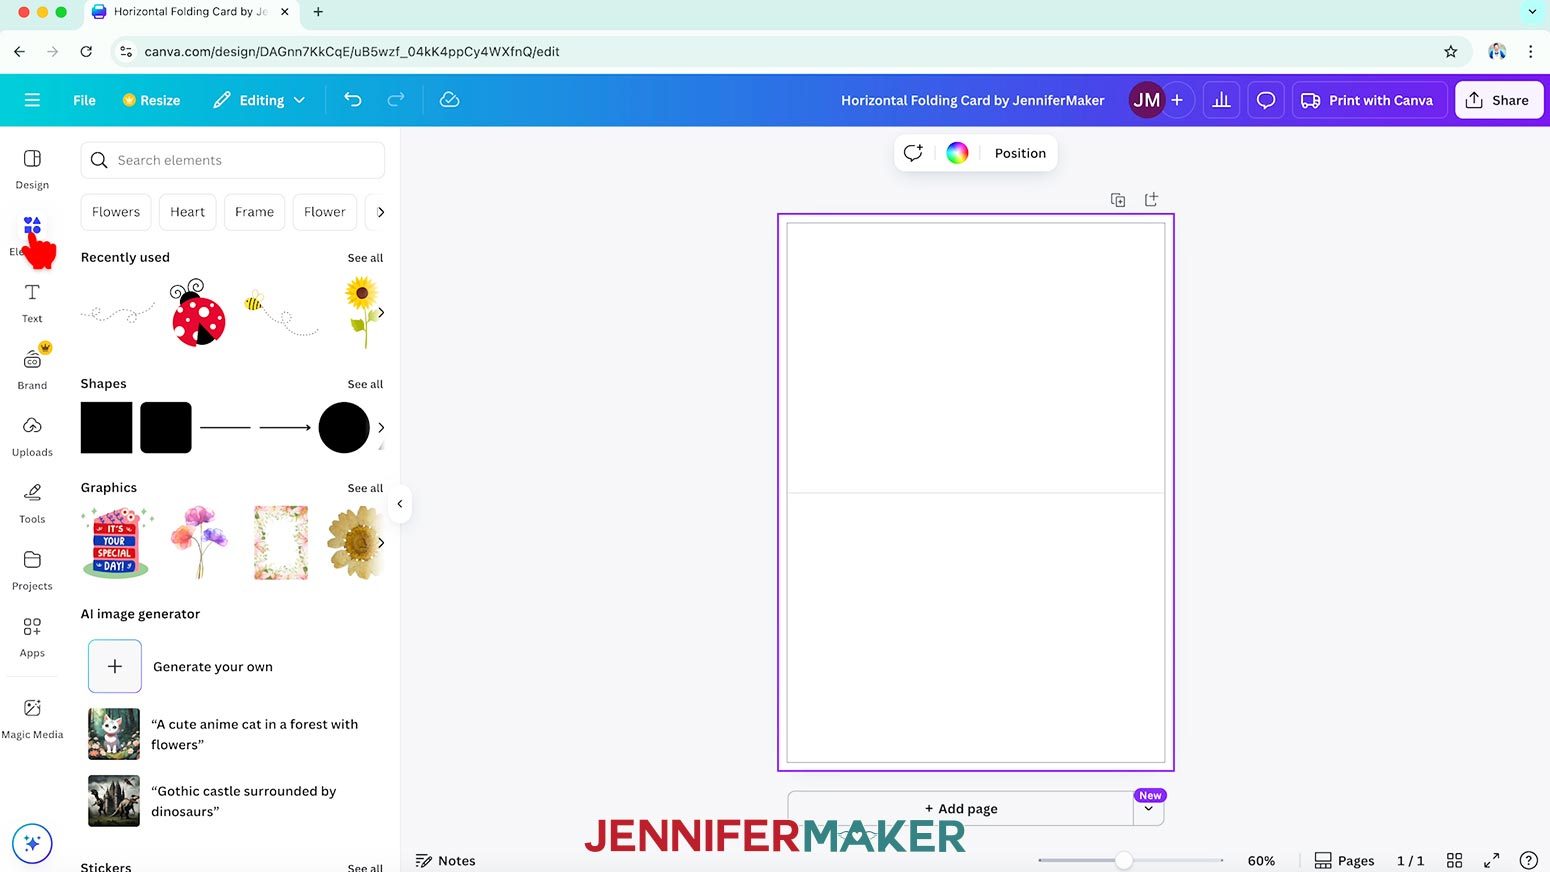Insert the dotted swirl line graphic
Screen dimensions: 1550x872
pos(117,314)
